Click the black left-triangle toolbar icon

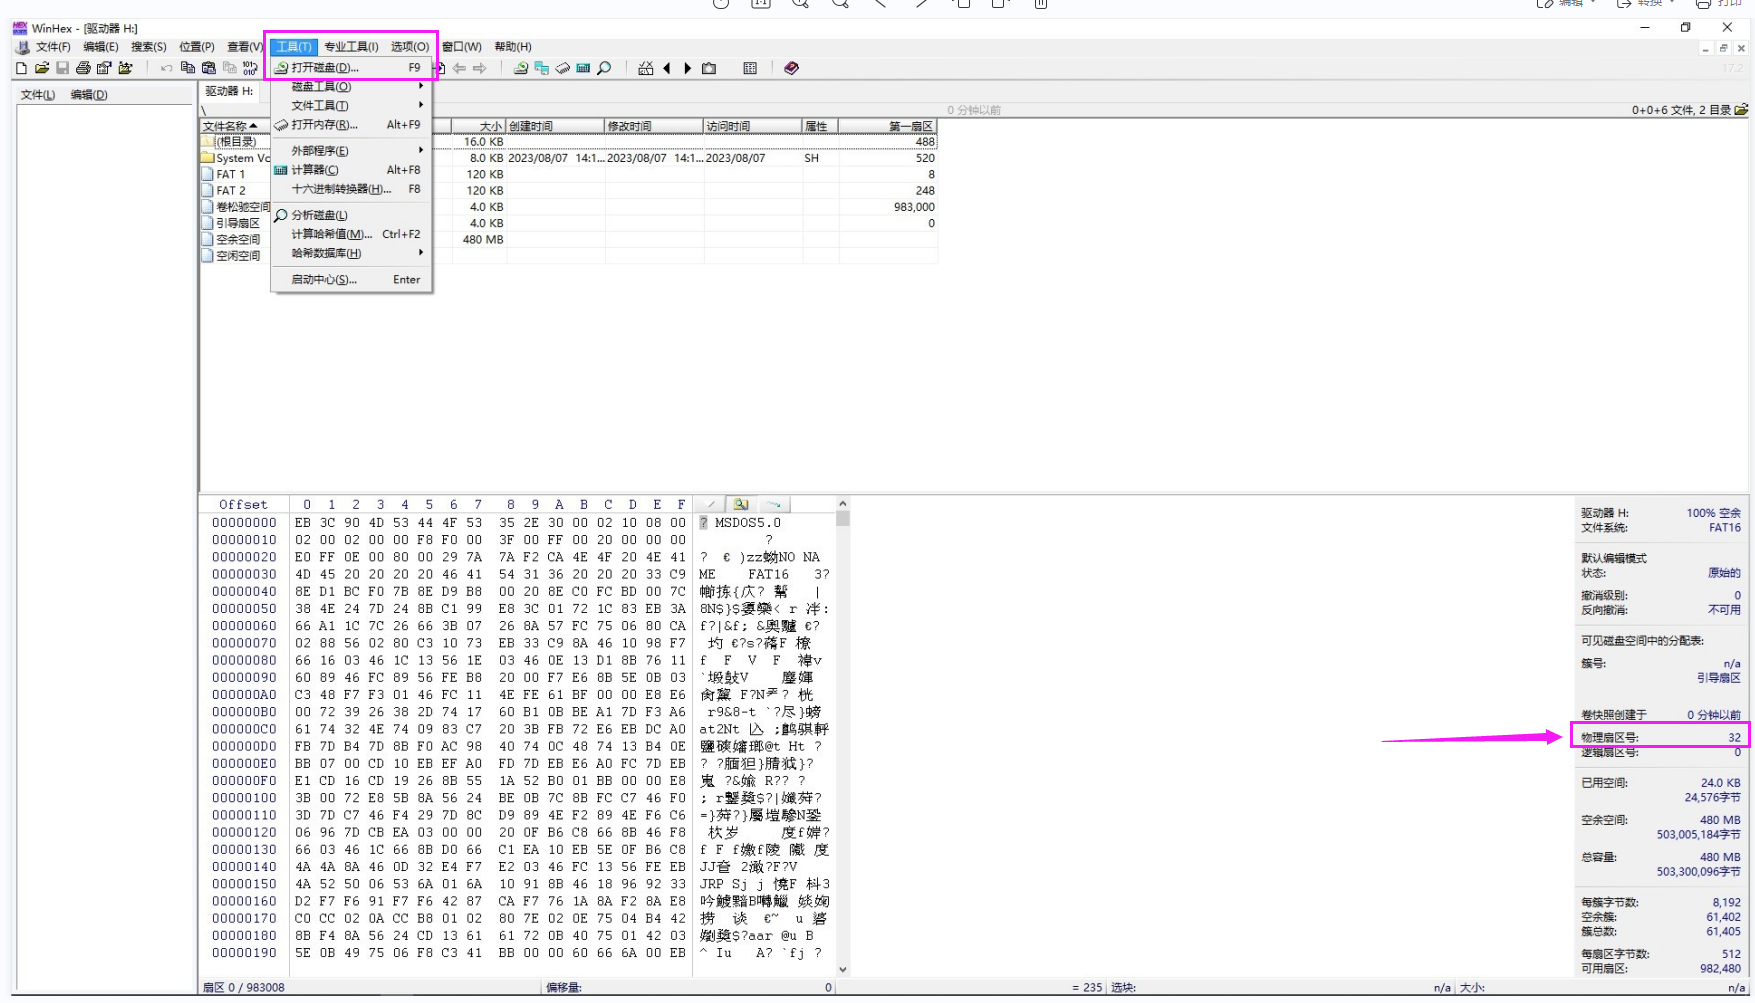tap(667, 68)
